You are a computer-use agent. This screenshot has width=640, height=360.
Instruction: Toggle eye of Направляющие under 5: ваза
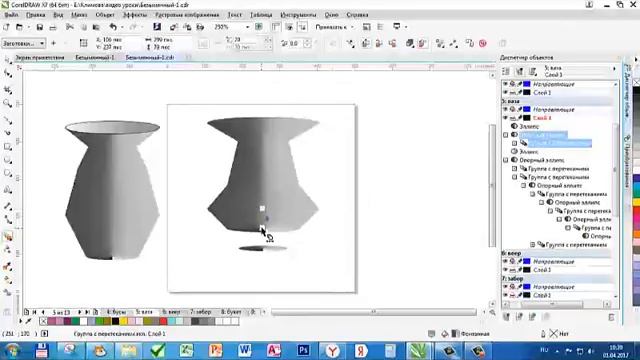click(x=506, y=109)
